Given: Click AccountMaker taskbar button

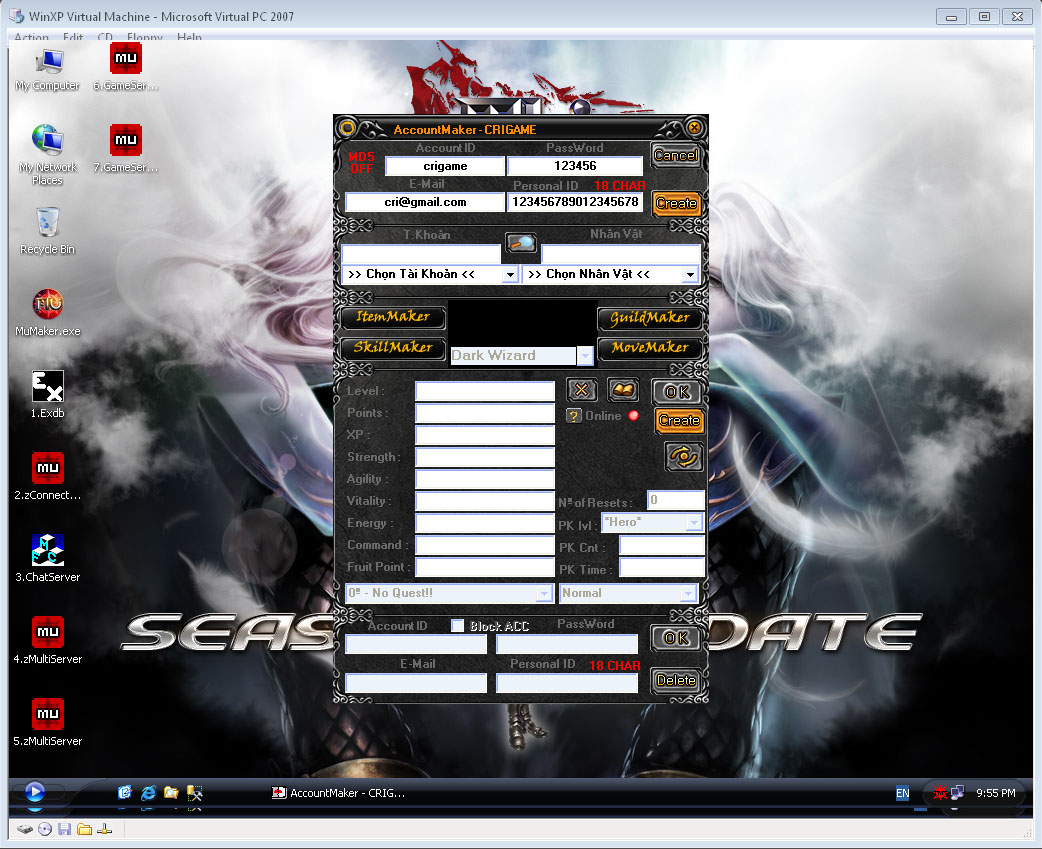Looking at the screenshot, I should coord(339,793).
